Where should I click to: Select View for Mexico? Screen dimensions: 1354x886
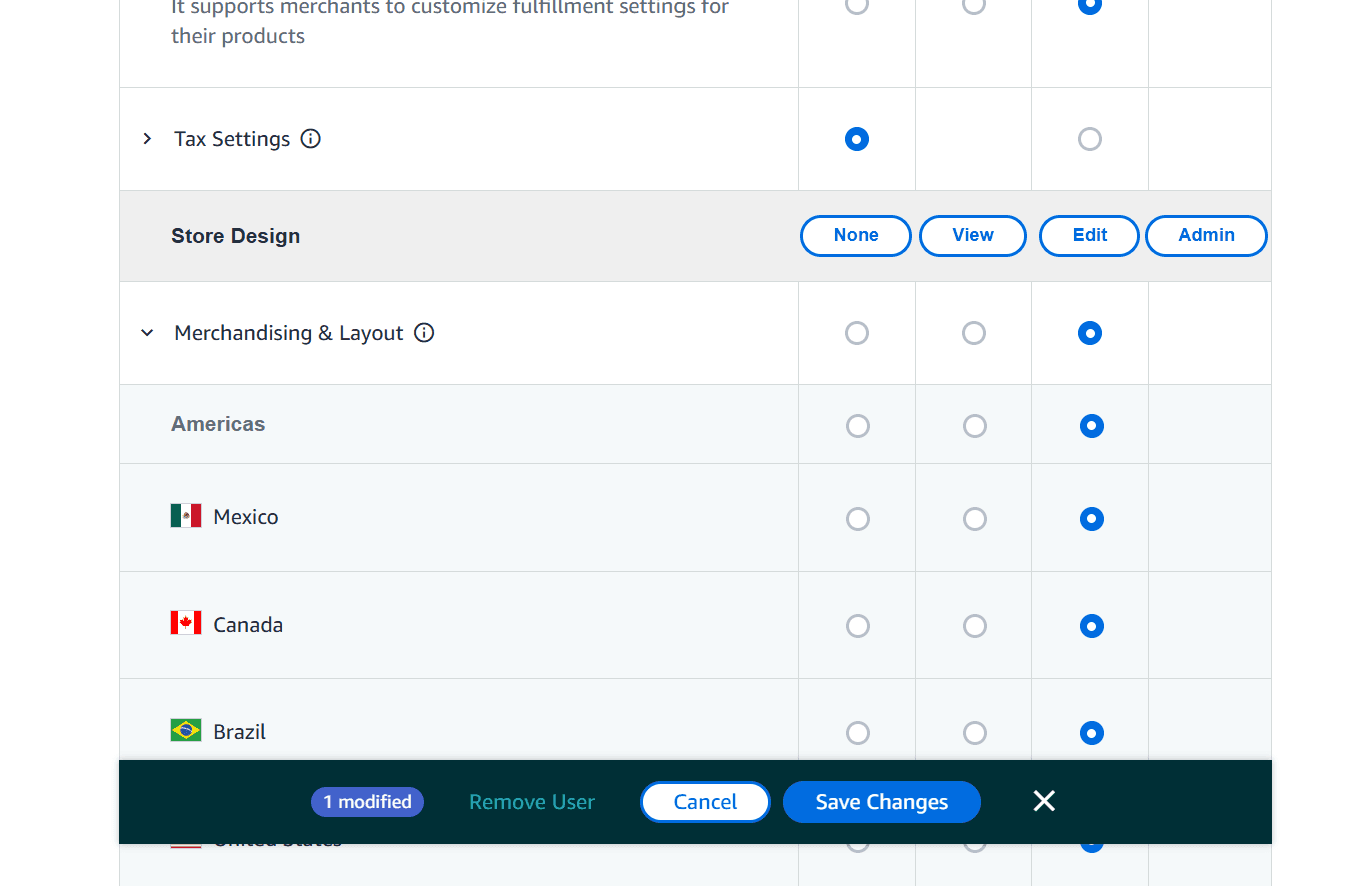click(975, 519)
